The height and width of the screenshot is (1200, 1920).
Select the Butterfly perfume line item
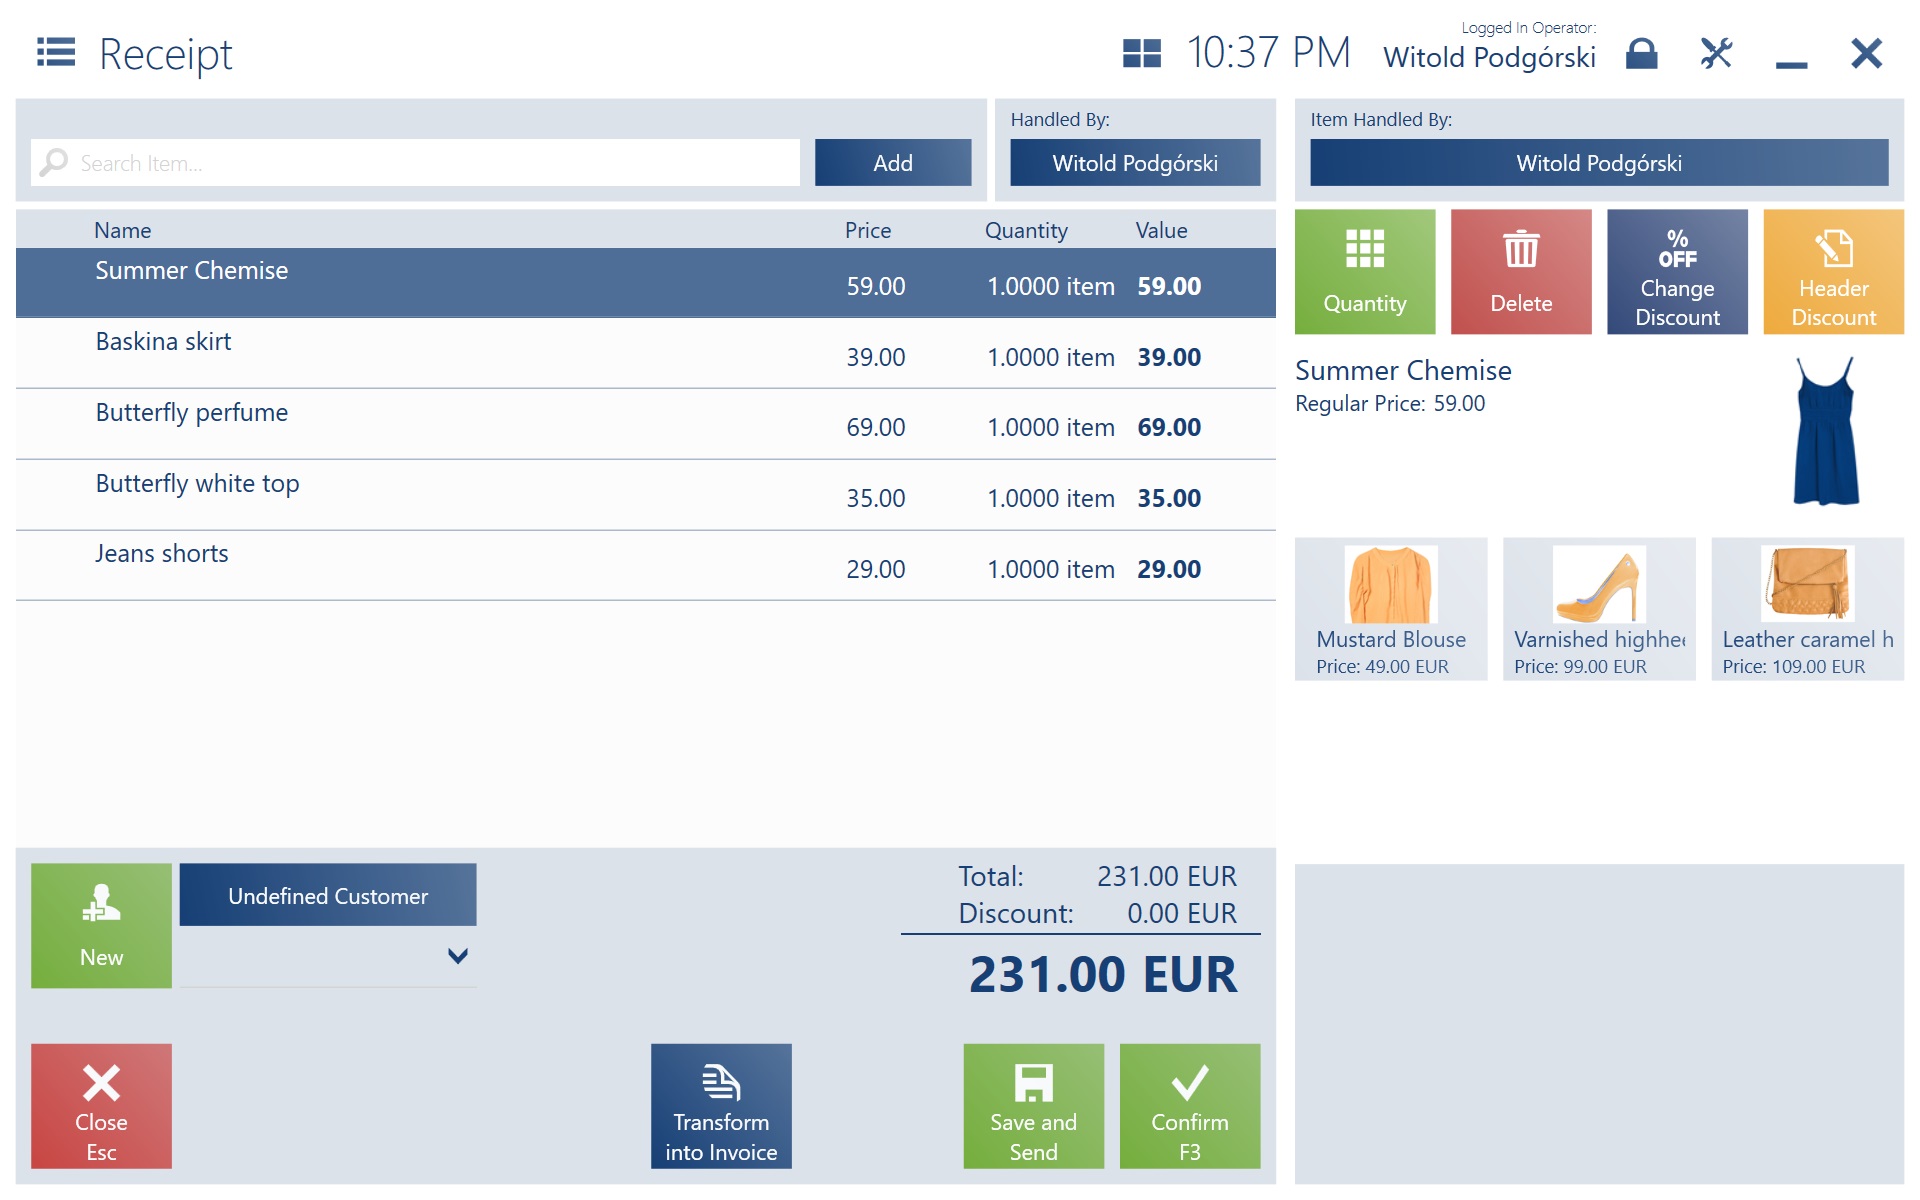645,425
